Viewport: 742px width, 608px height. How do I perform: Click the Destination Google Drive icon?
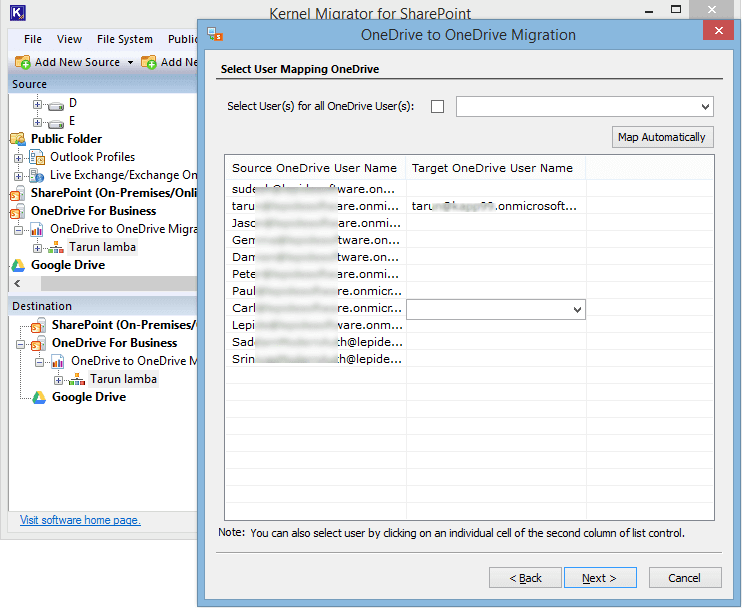(x=39, y=397)
